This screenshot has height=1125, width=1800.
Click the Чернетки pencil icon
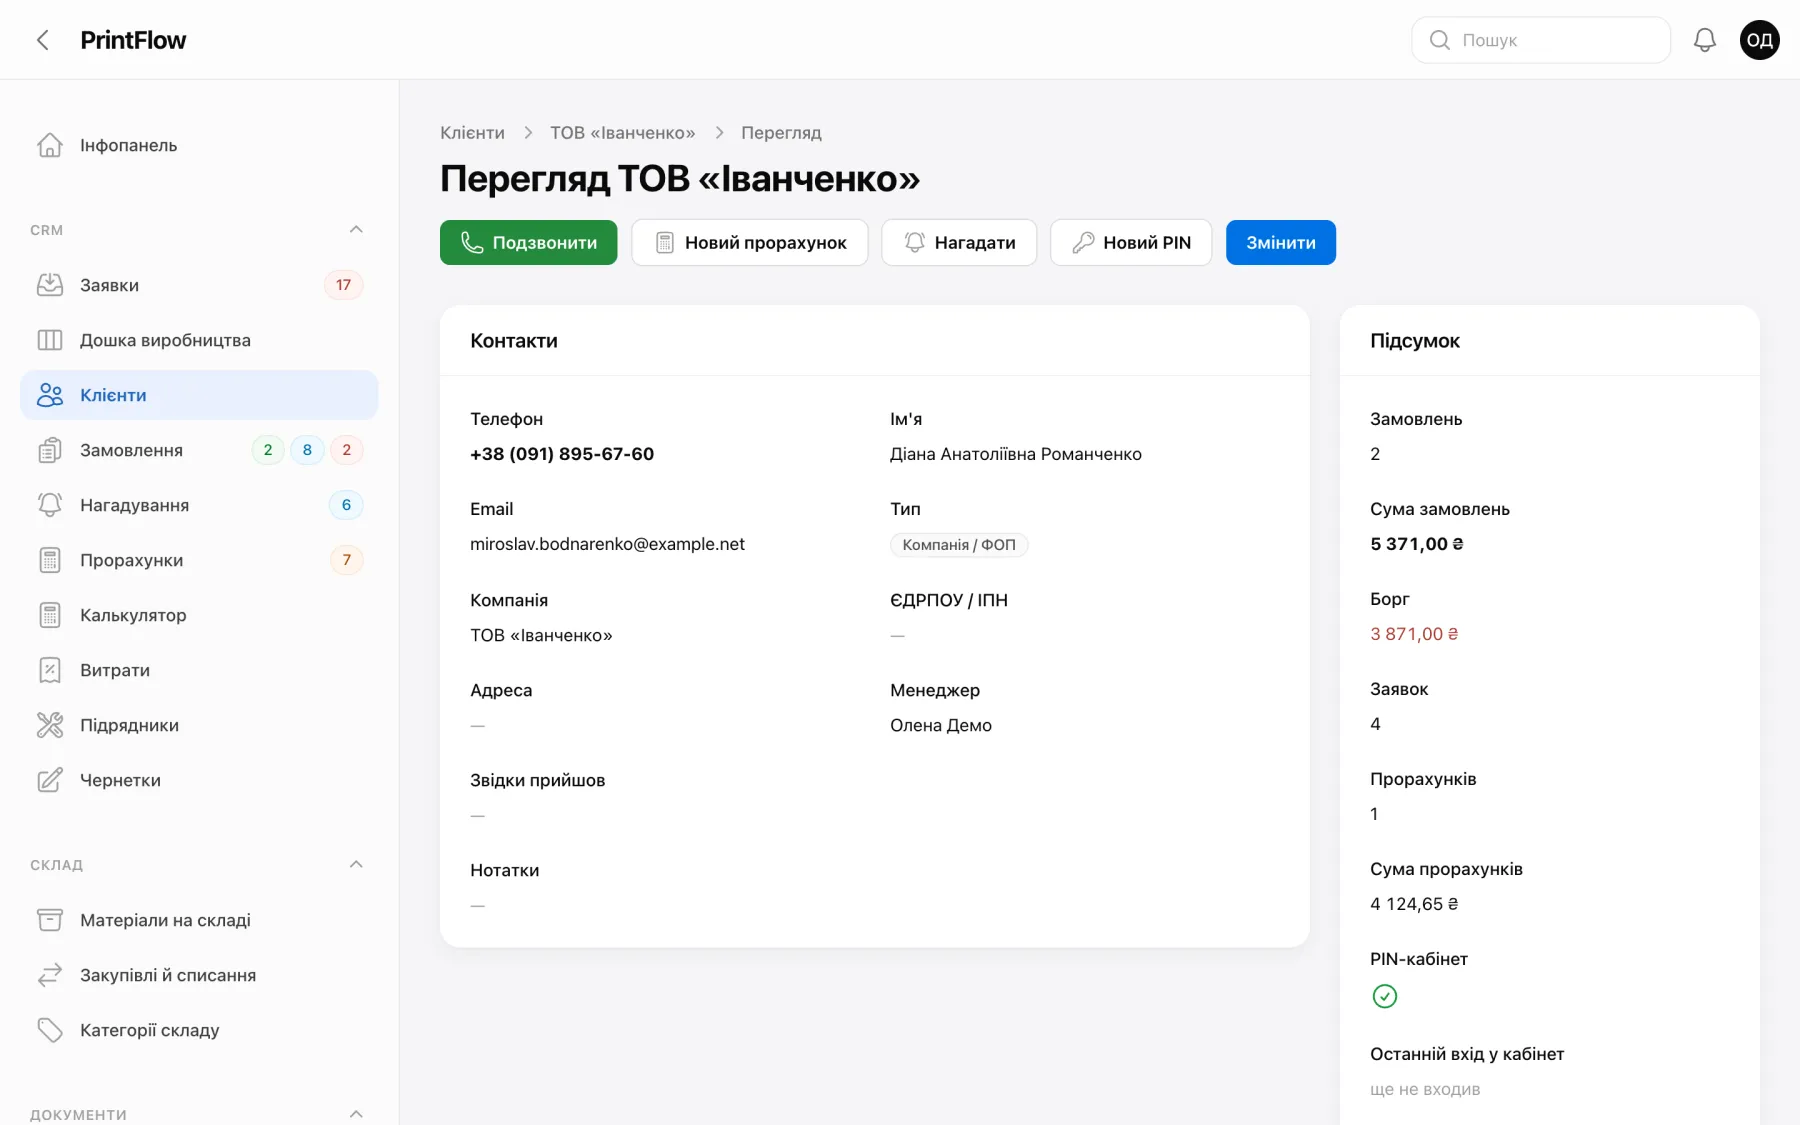pyautogui.click(x=50, y=780)
